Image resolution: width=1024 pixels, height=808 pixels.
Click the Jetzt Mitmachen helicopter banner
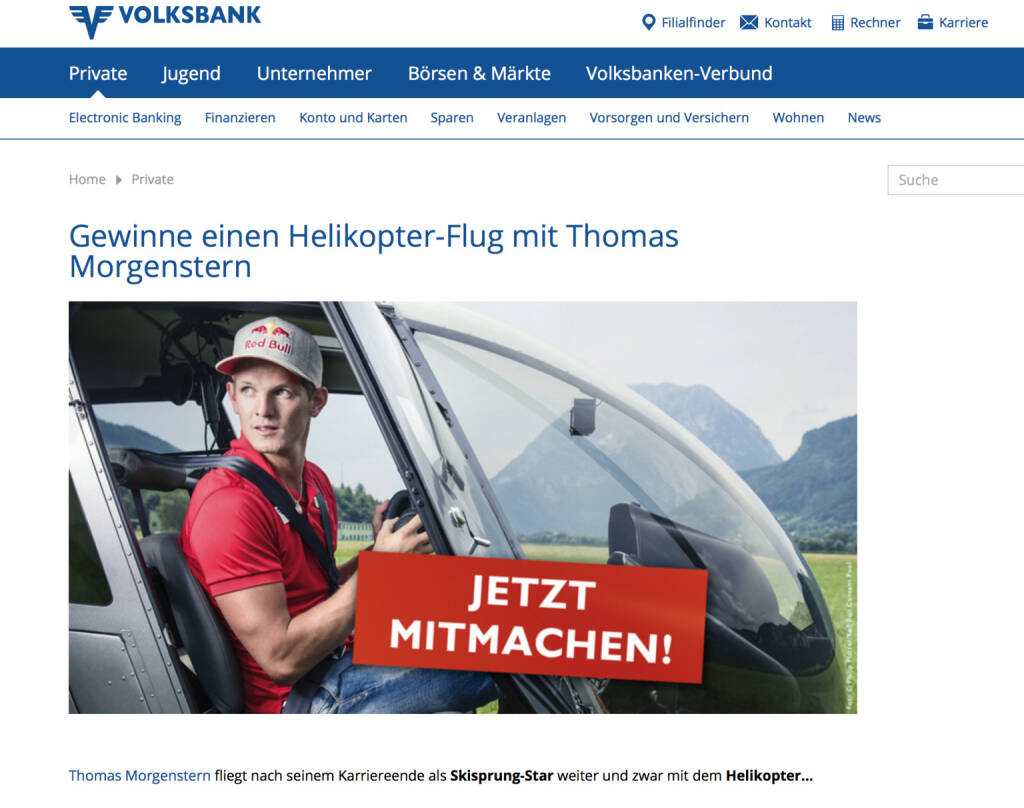click(x=463, y=507)
